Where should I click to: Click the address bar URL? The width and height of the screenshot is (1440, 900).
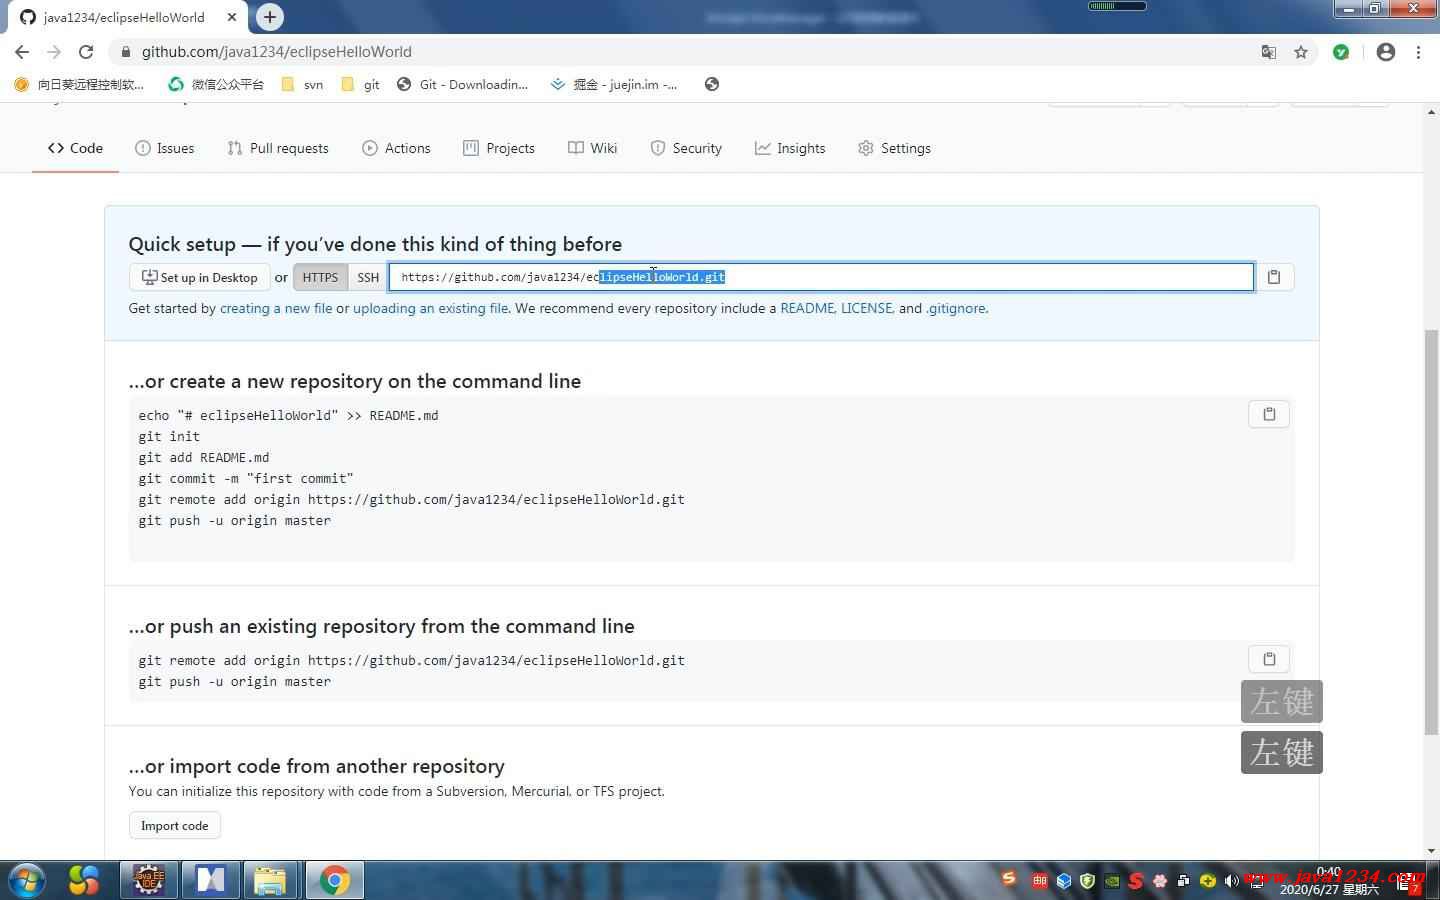coord(276,52)
